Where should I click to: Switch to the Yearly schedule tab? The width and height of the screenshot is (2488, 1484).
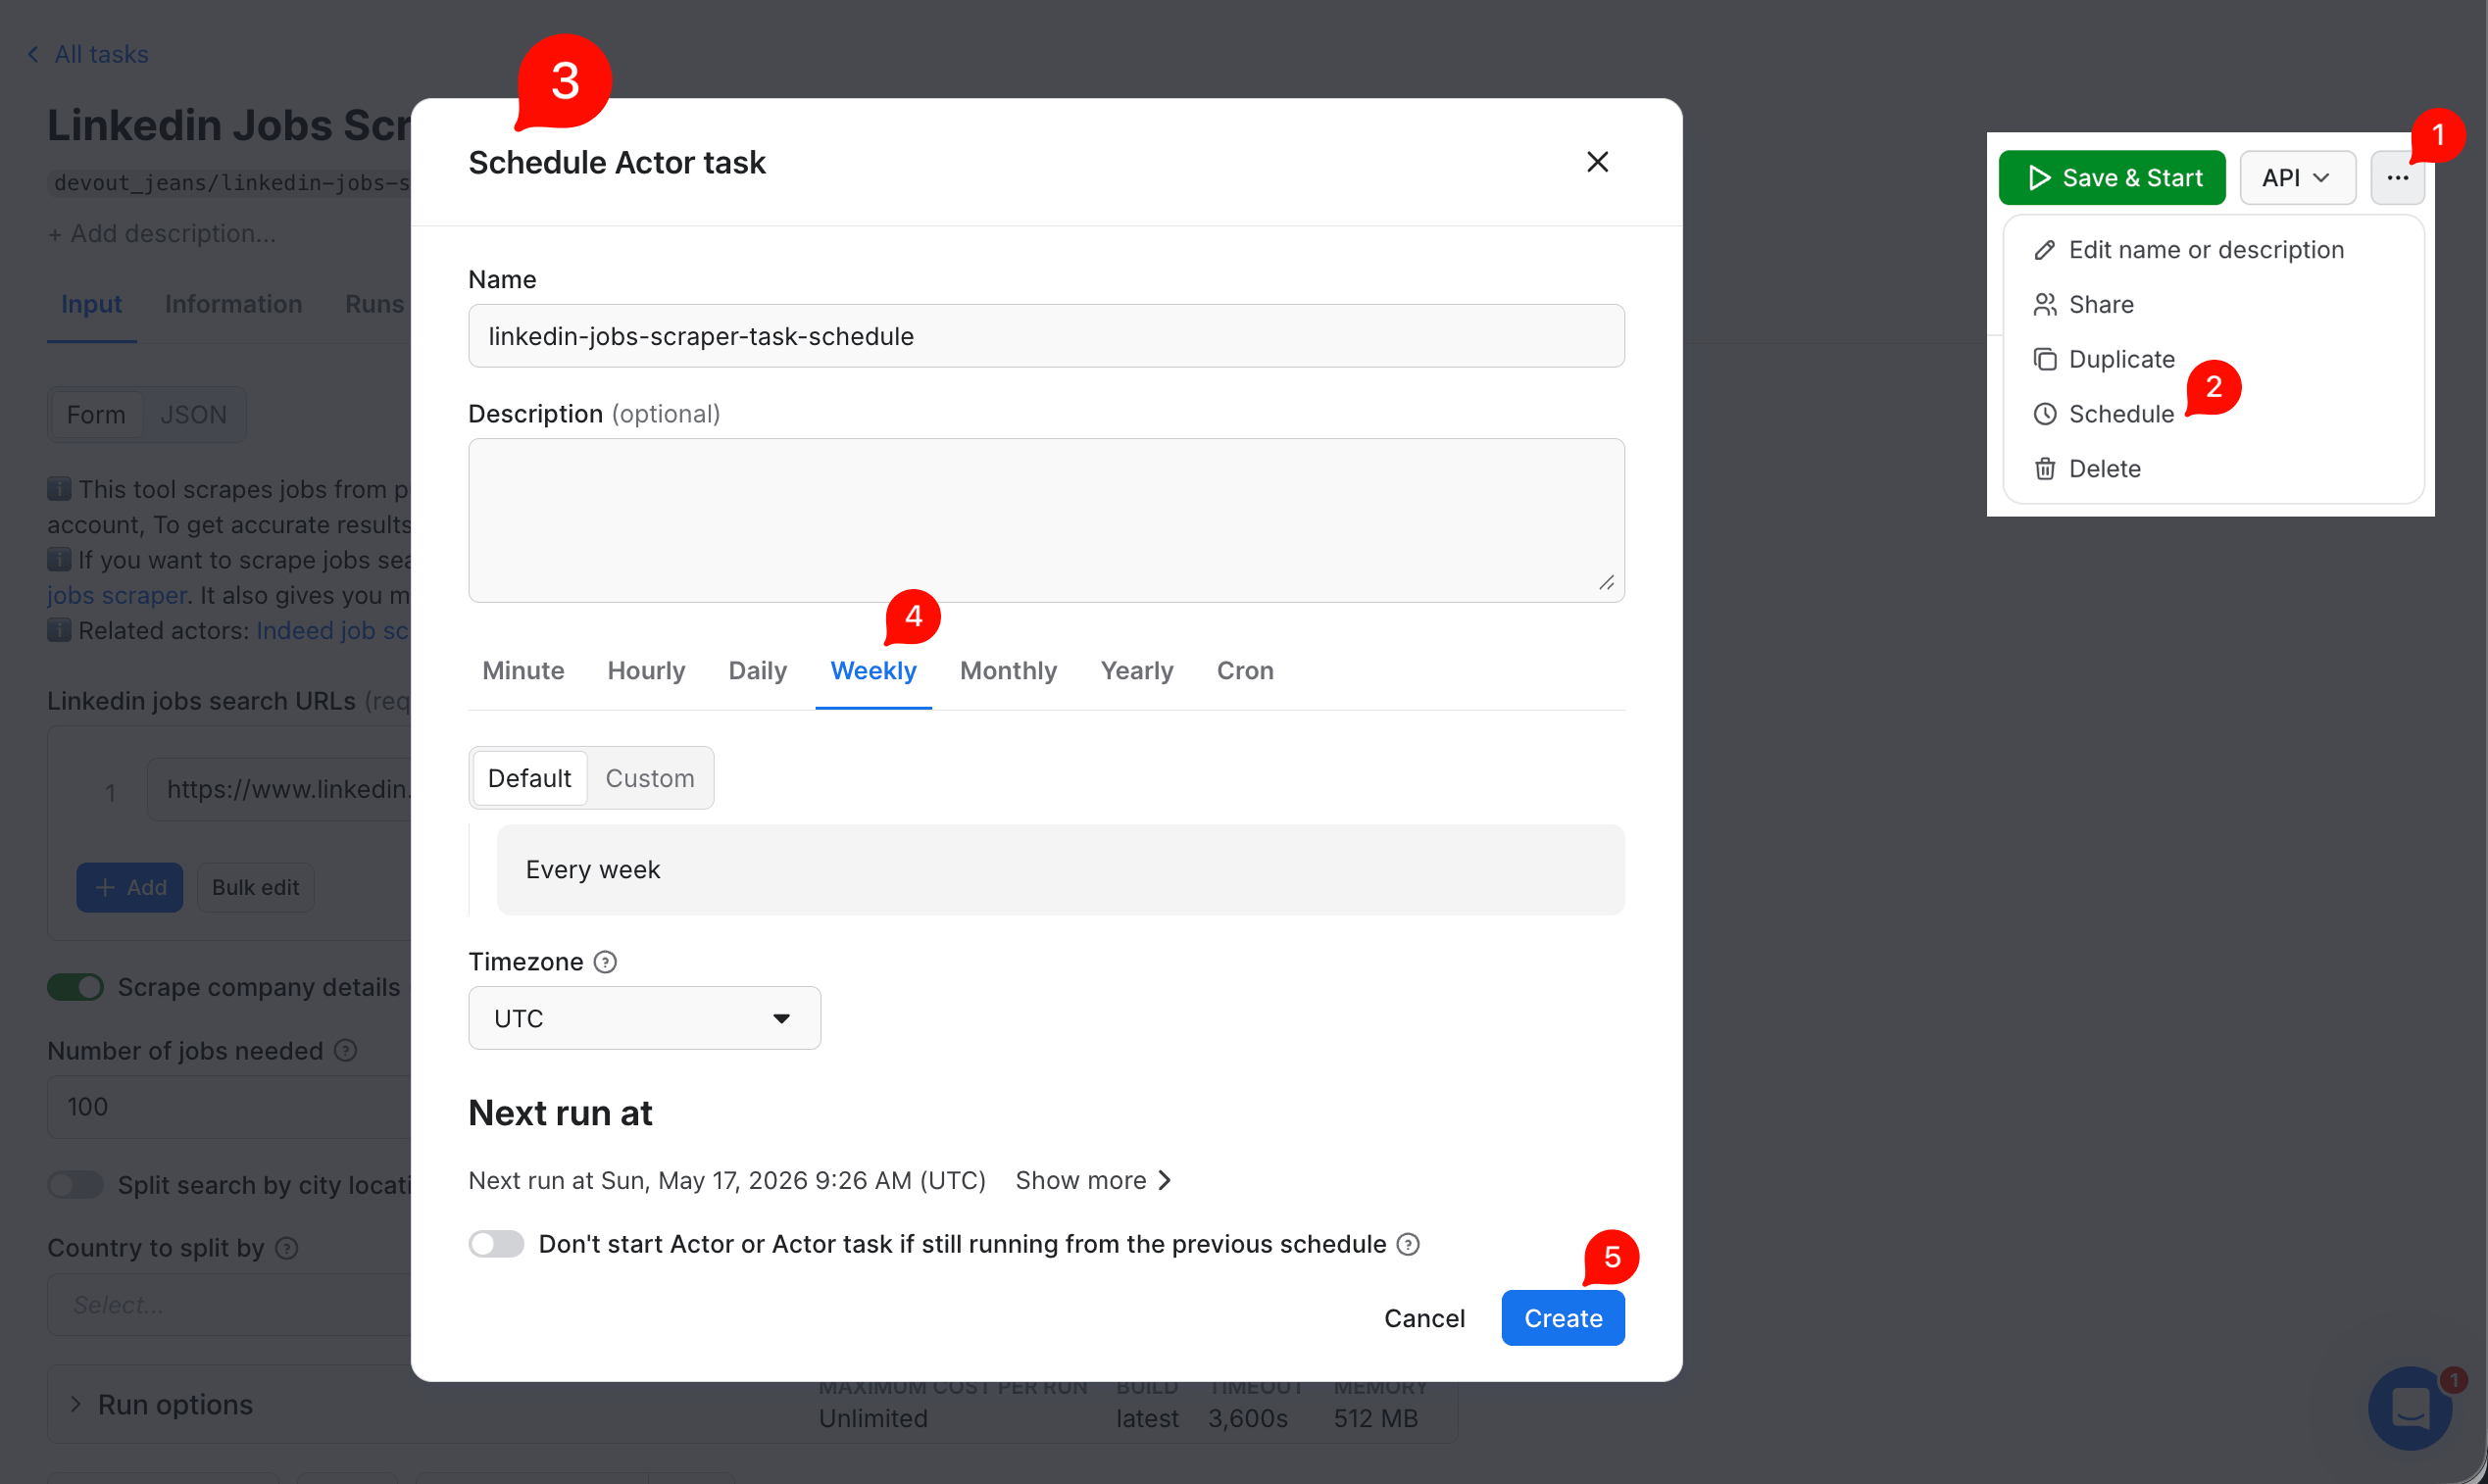[1136, 670]
